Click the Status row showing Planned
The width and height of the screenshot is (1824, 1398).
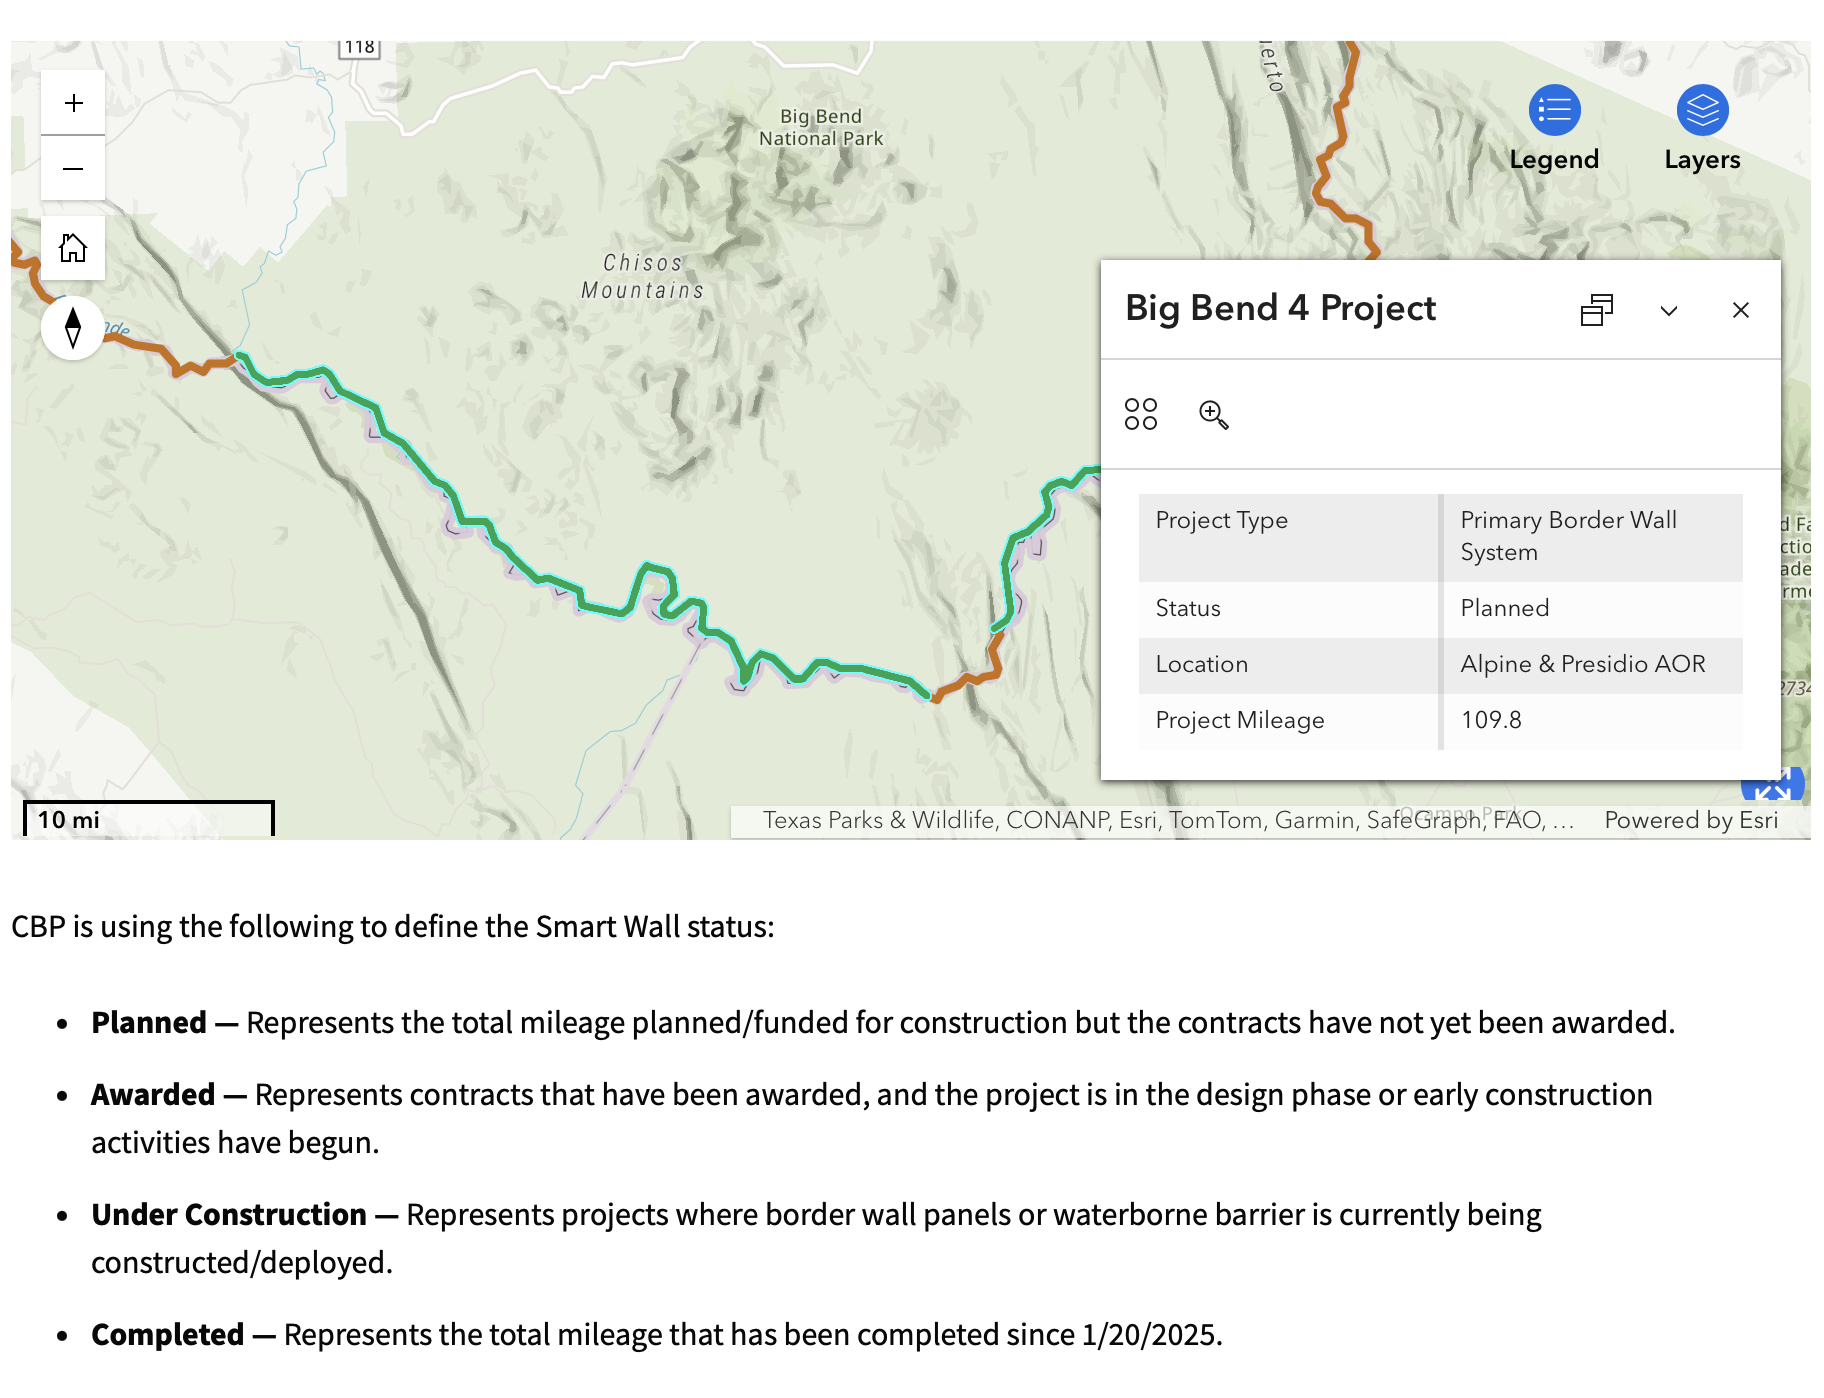point(1440,608)
